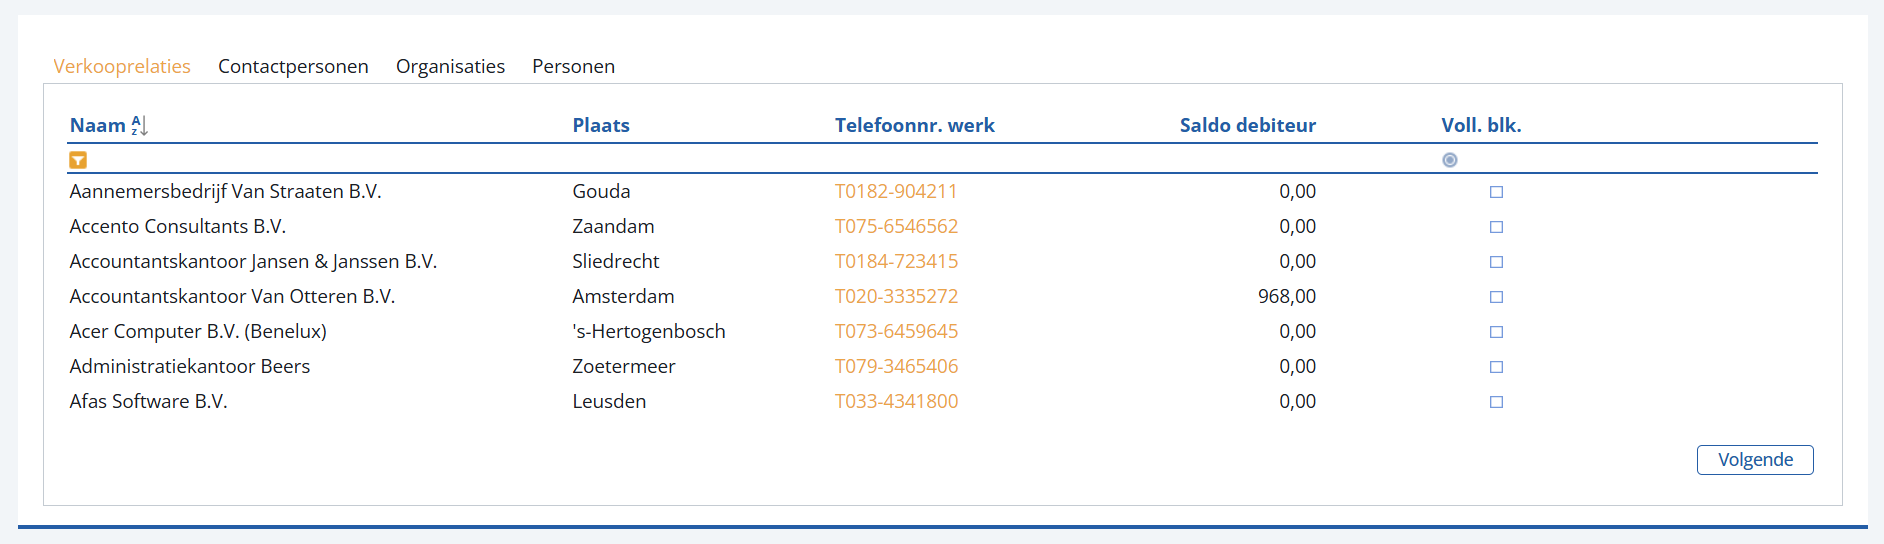Check Voll. blk. box for Aannemersbedrijf Van Straaten

click(1496, 192)
